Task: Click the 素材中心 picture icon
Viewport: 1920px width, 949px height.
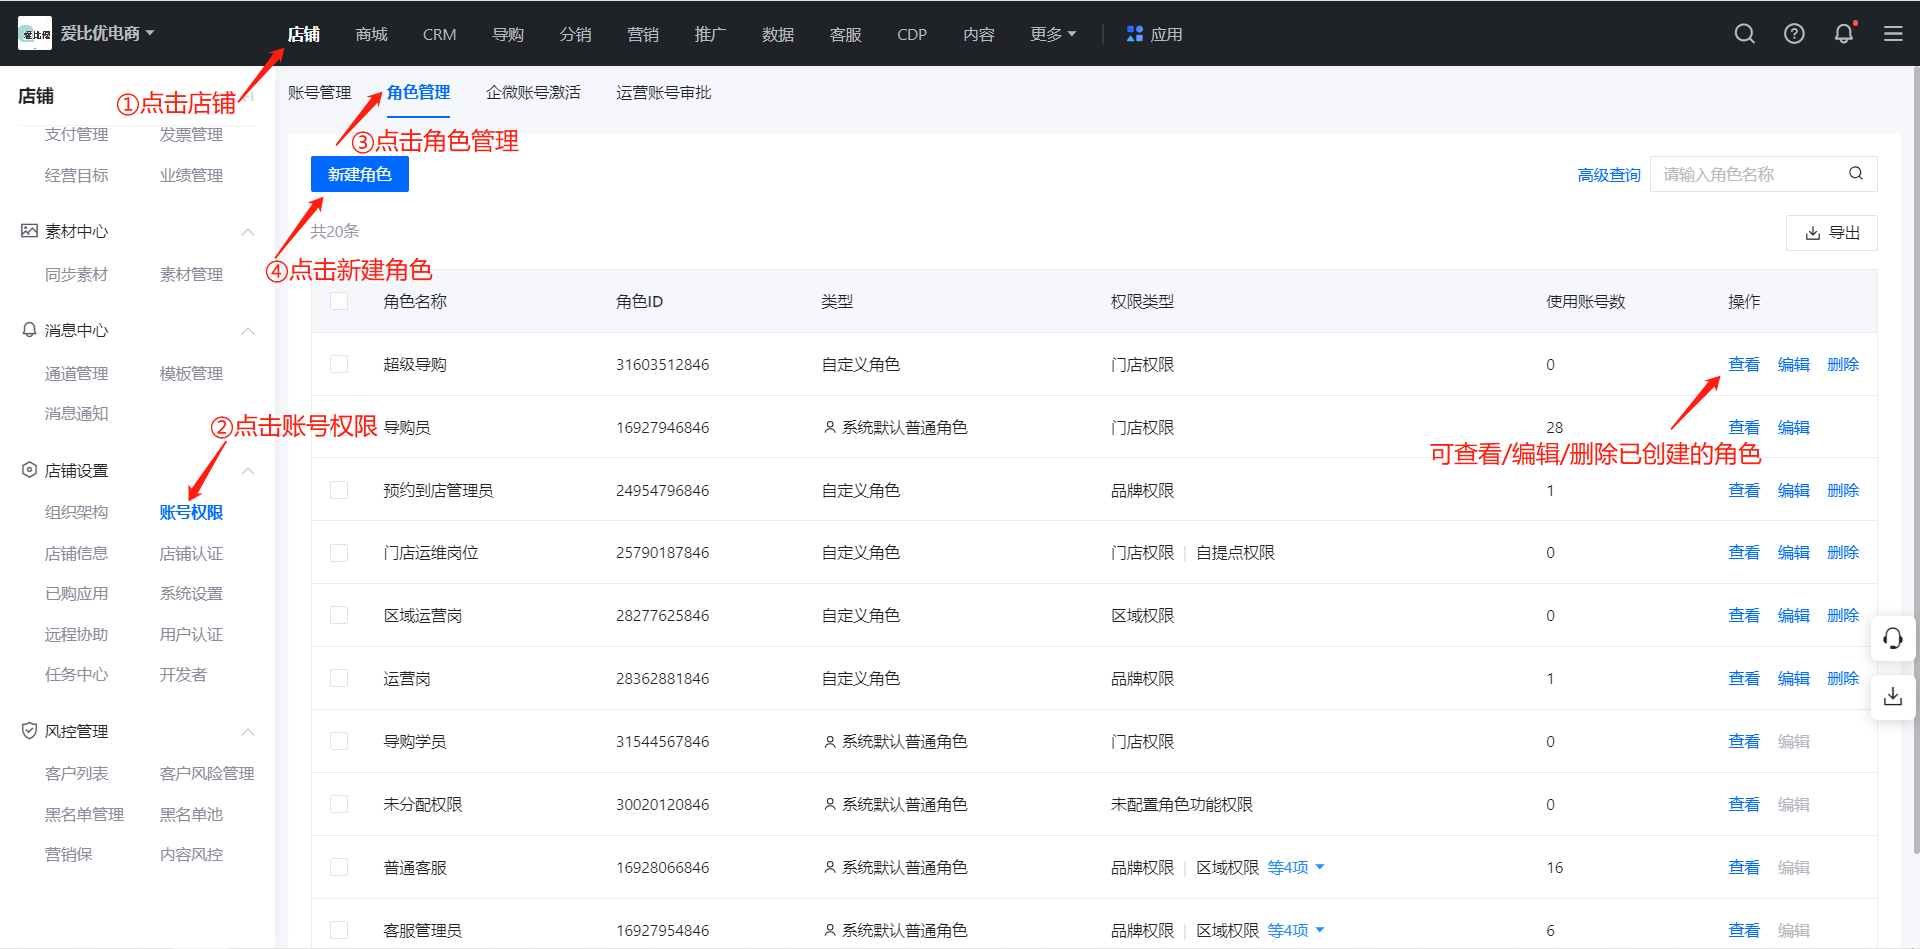Action: click(x=29, y=231)
